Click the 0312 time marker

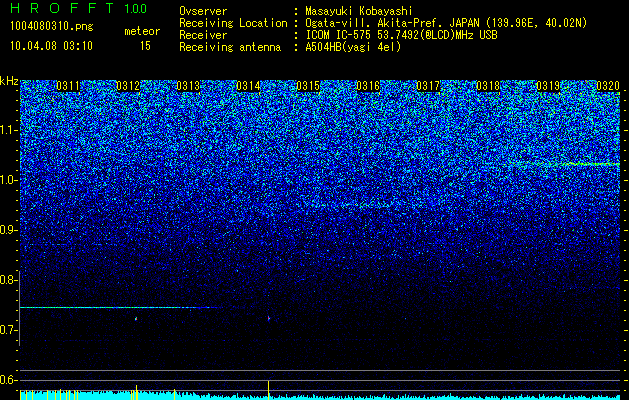[128, 86]
